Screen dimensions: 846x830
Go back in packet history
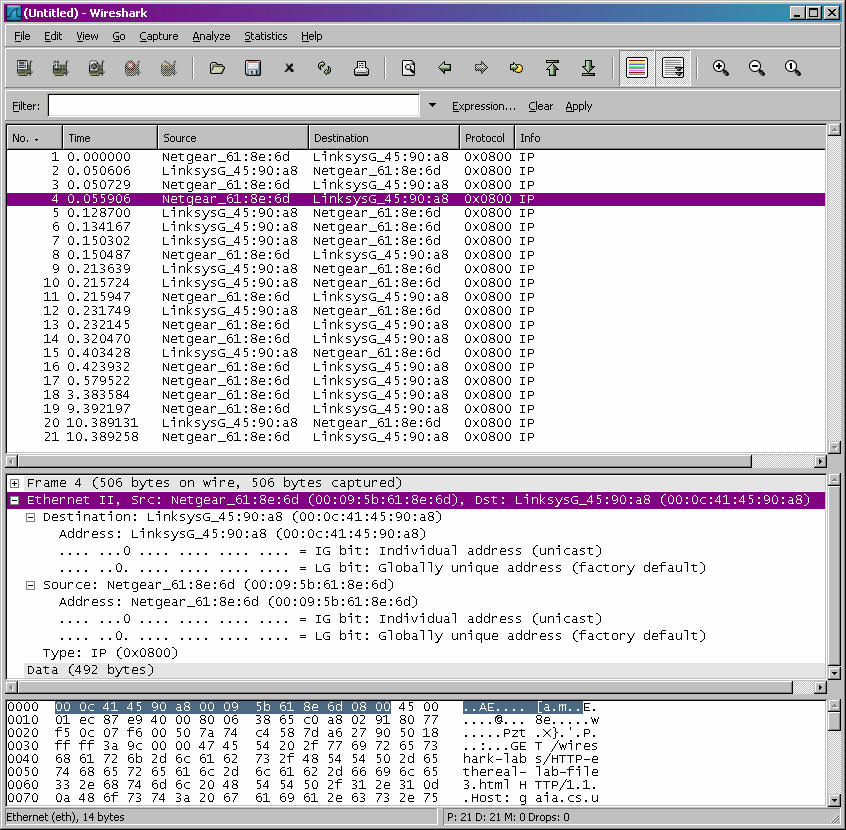pyautogui.click(x=445, y=68)
